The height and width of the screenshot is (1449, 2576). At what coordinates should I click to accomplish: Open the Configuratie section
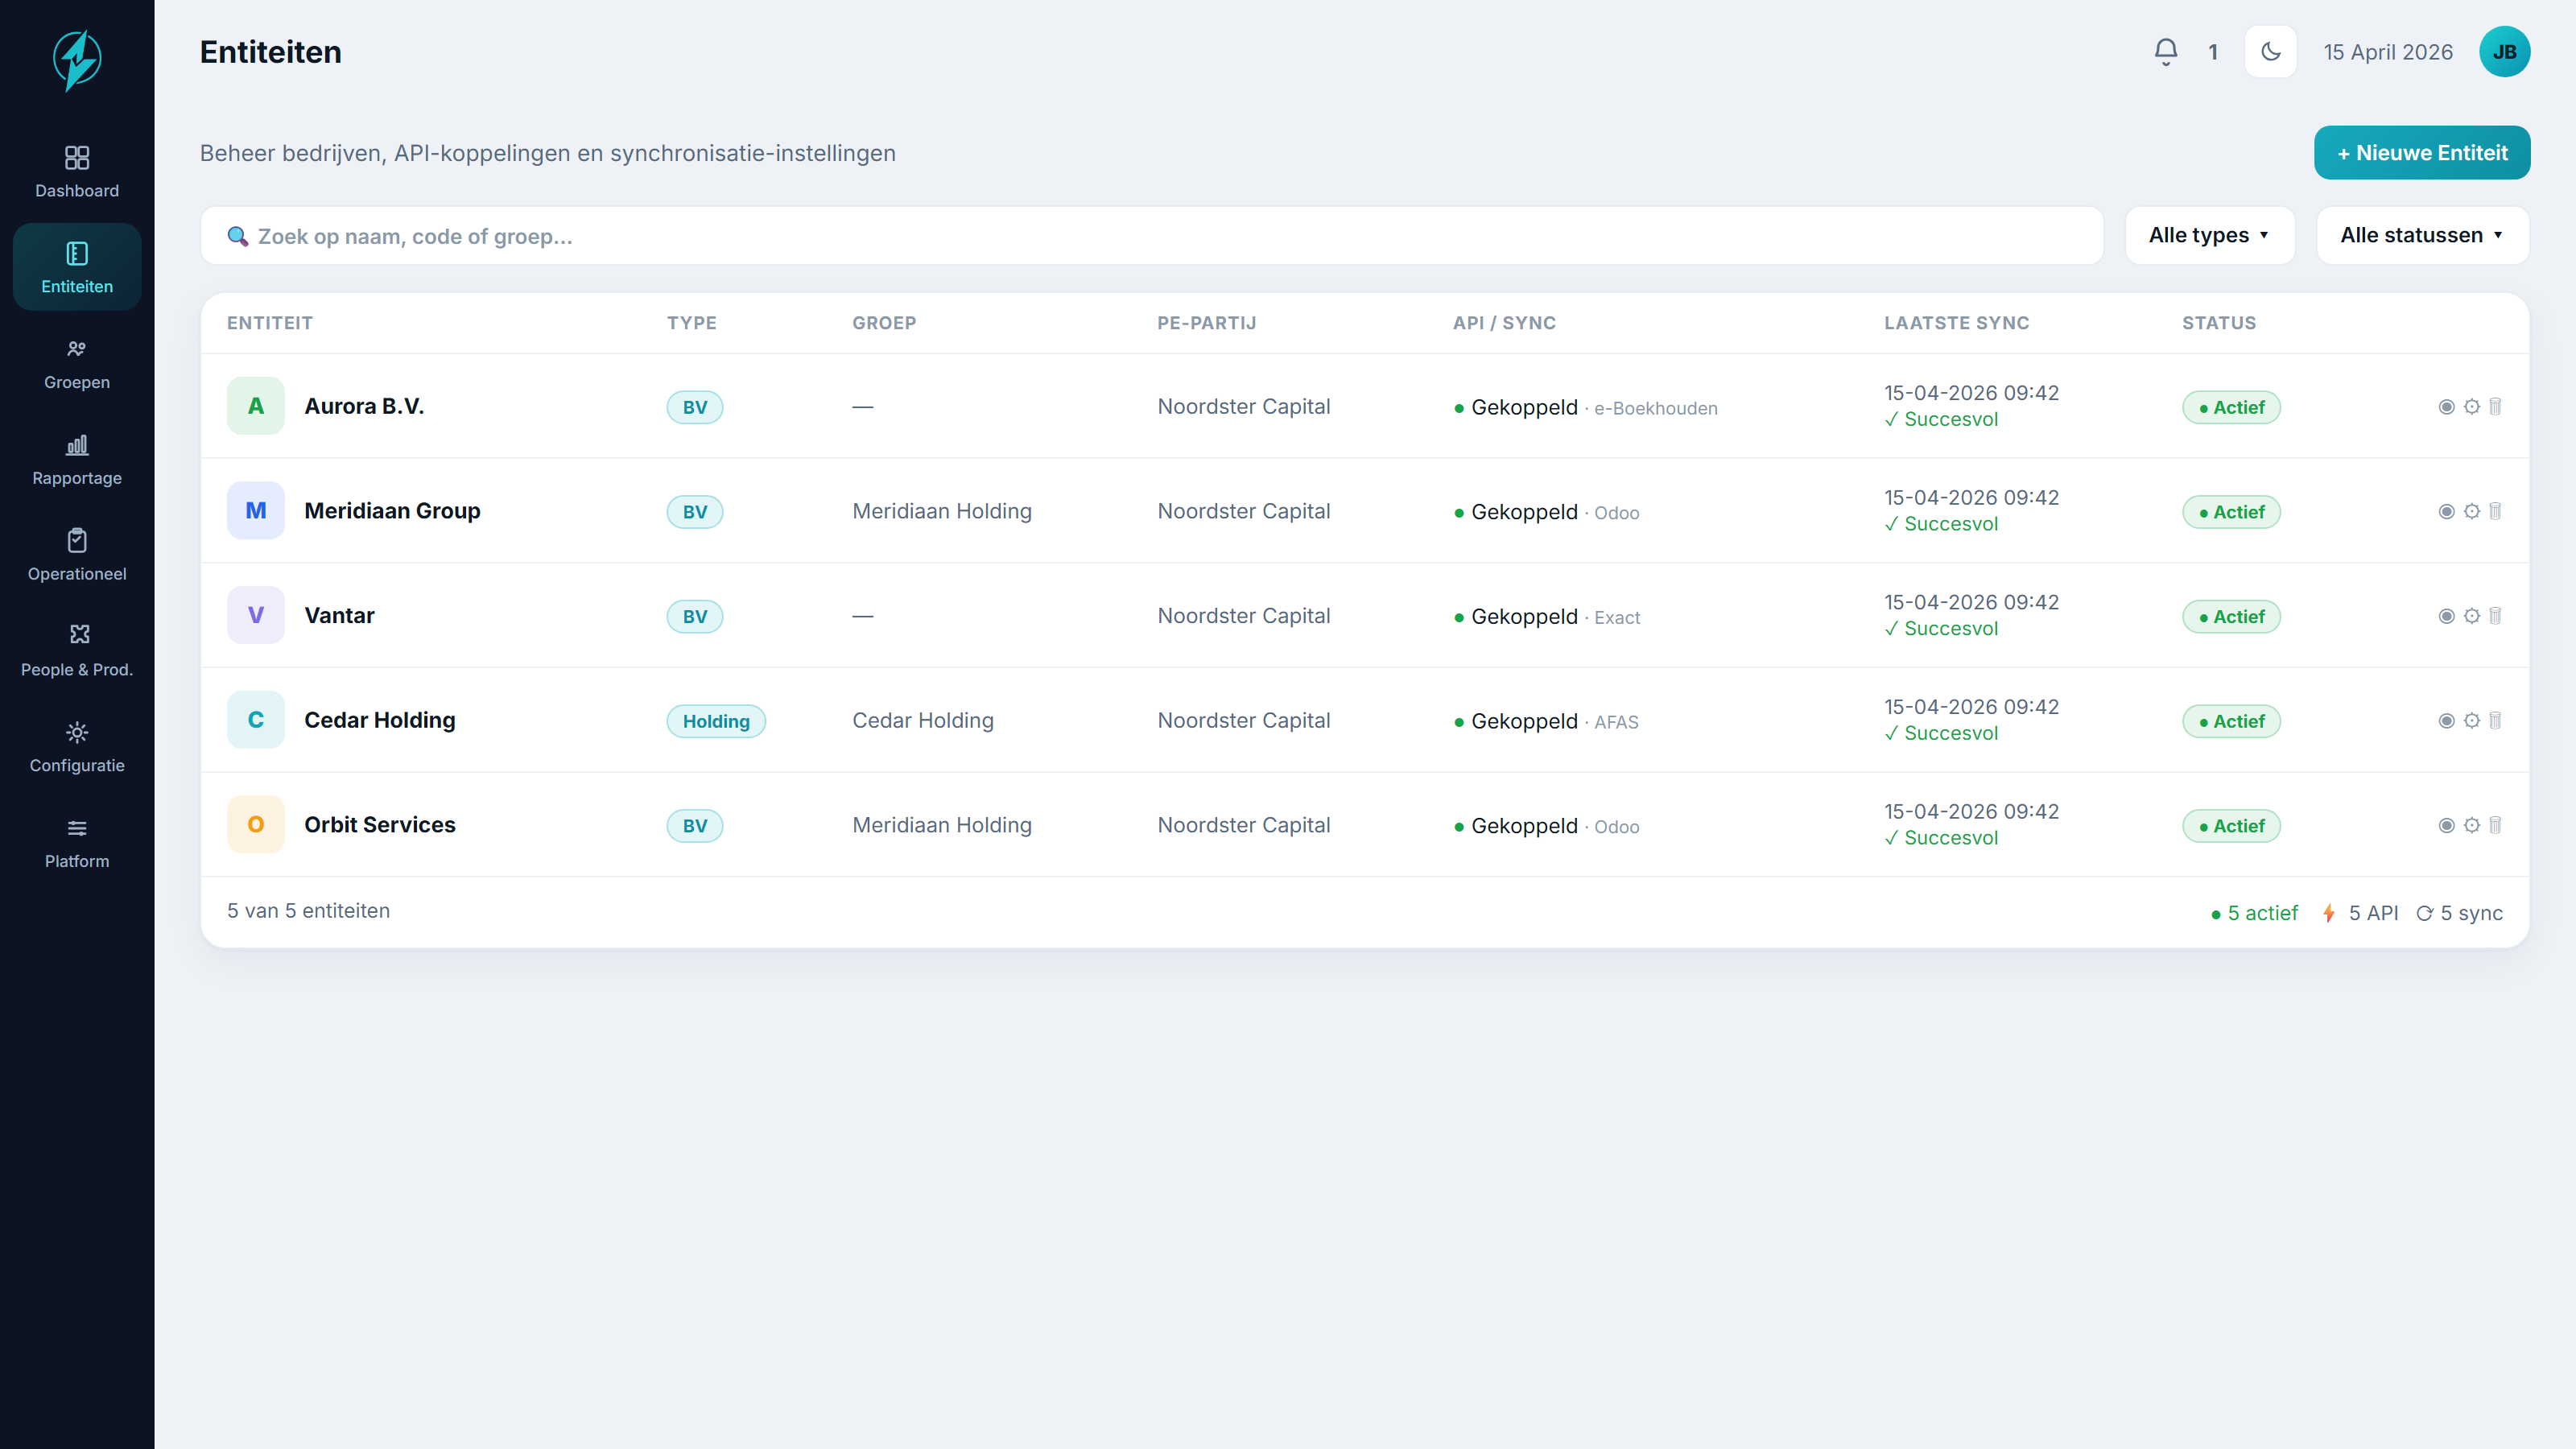tap(77, 747)
